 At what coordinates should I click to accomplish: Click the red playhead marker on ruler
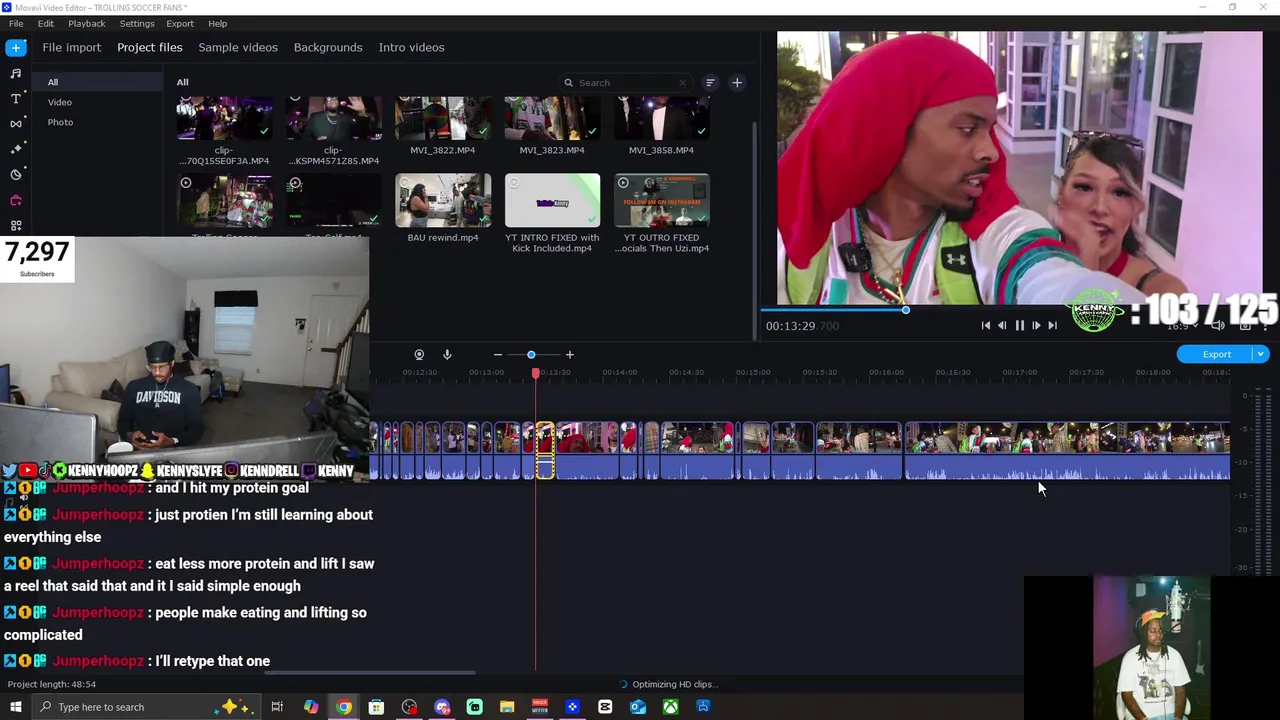point(536,373)
